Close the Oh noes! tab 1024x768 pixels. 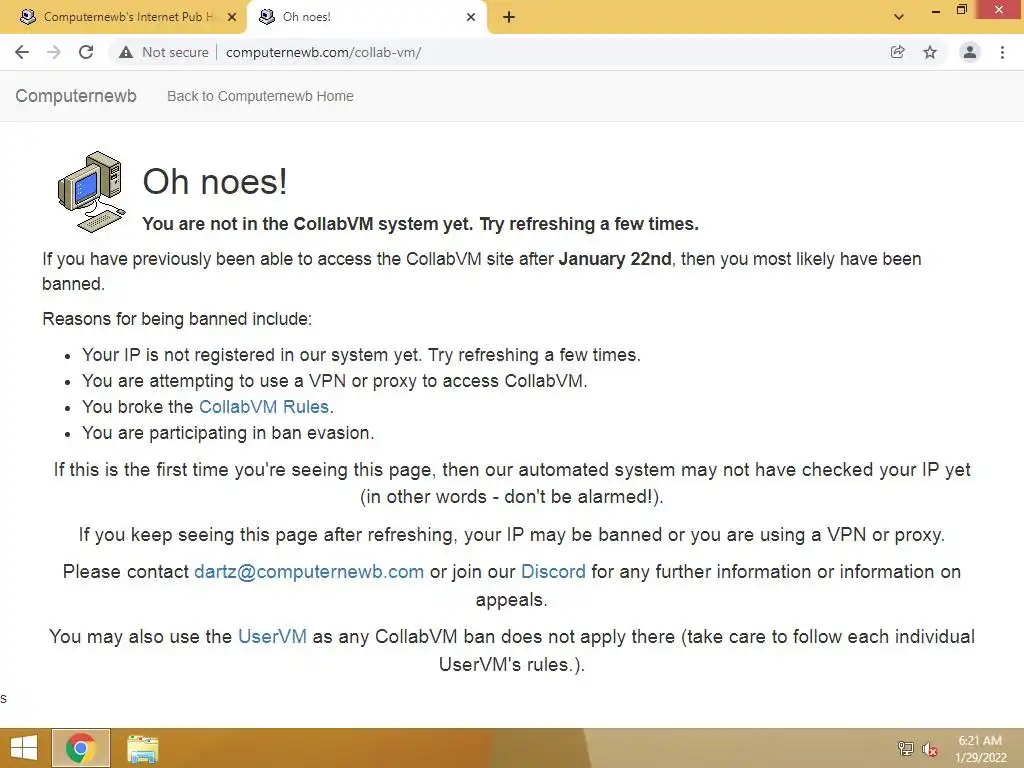[471, 17]
